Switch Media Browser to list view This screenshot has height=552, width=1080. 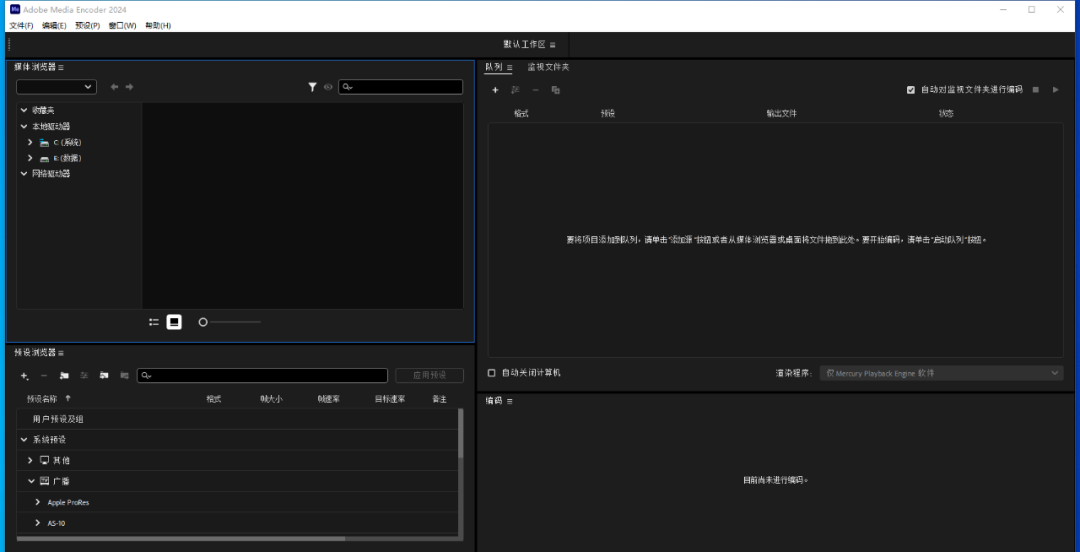click(154, 322)
